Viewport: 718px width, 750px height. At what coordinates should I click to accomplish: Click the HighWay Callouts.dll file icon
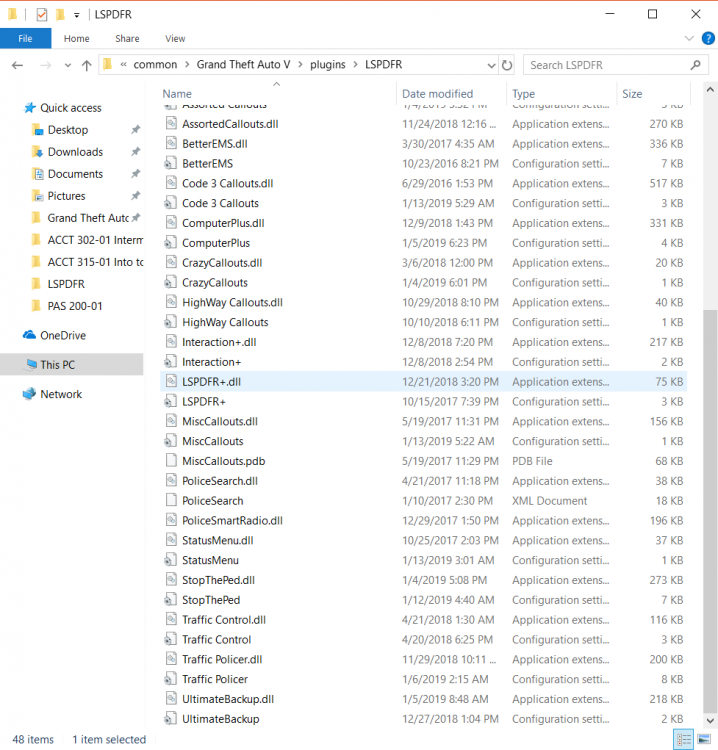(171, 302)
